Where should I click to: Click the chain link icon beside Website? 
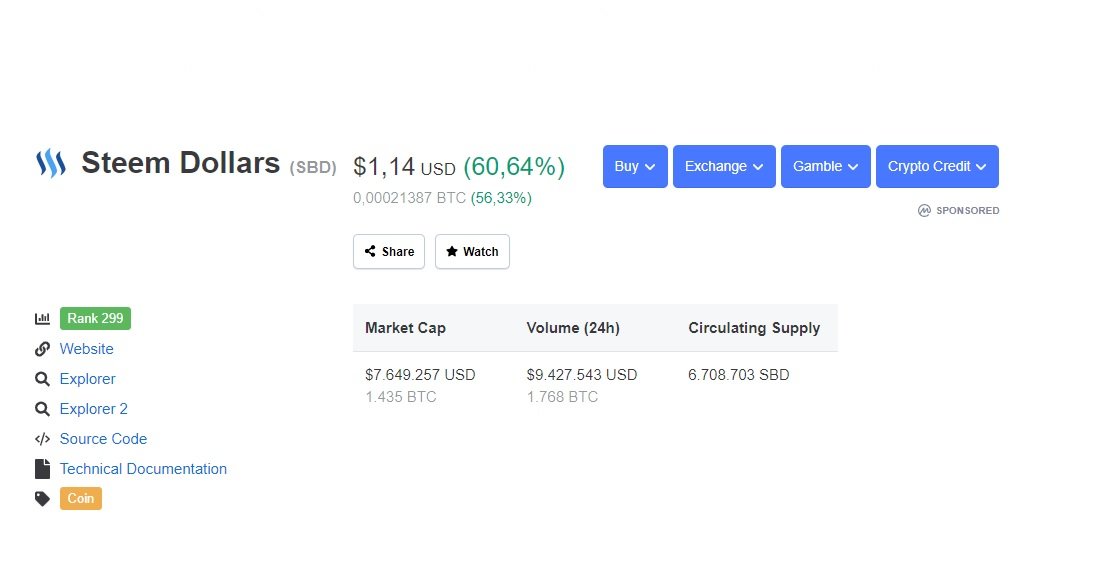click(x=42, y=349)
